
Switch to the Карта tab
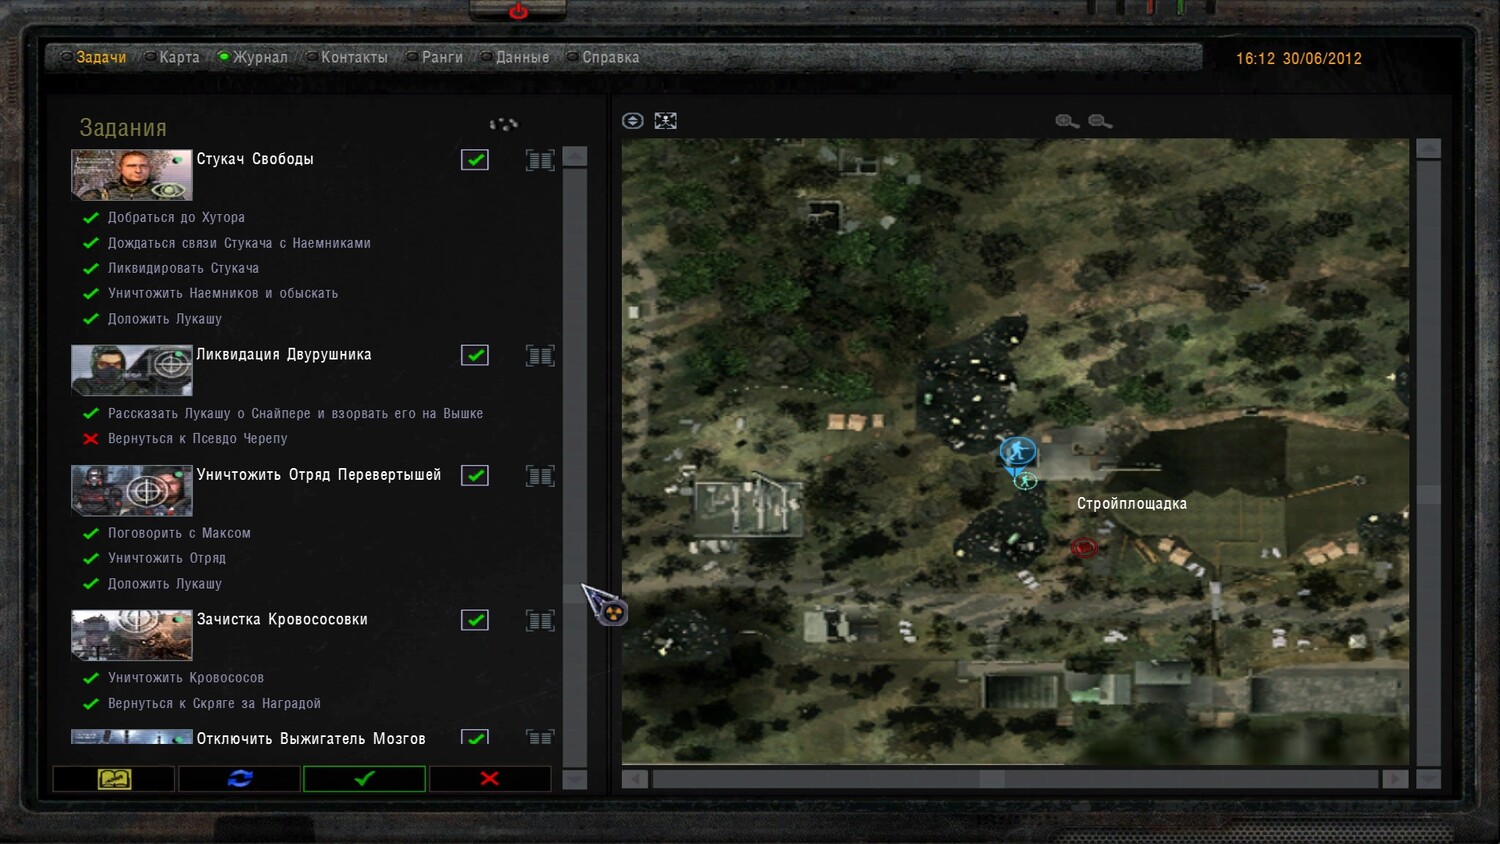pyautogui.click(x=178, y=58)
